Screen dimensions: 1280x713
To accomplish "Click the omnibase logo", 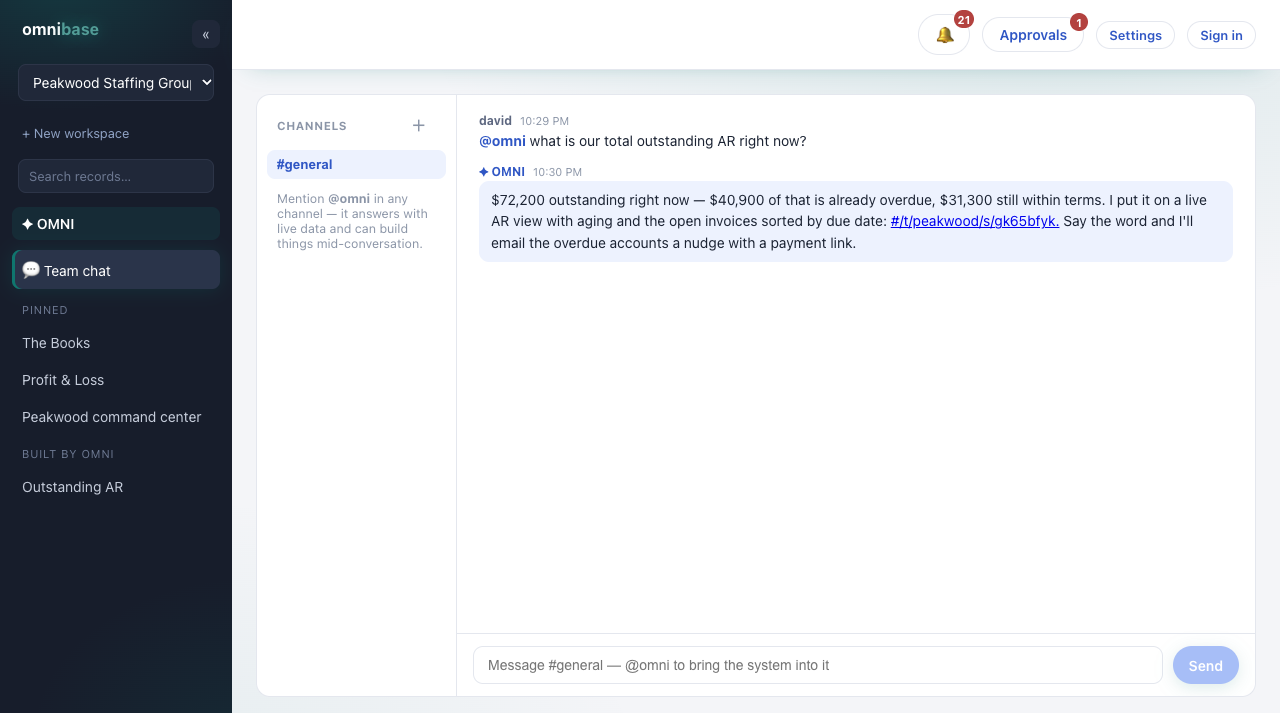I will (x=60, y=29).
